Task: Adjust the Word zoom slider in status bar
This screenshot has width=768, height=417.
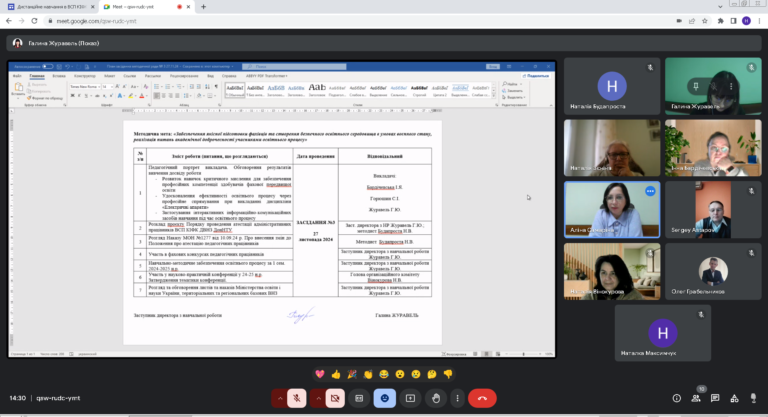Action: [523, 354]
